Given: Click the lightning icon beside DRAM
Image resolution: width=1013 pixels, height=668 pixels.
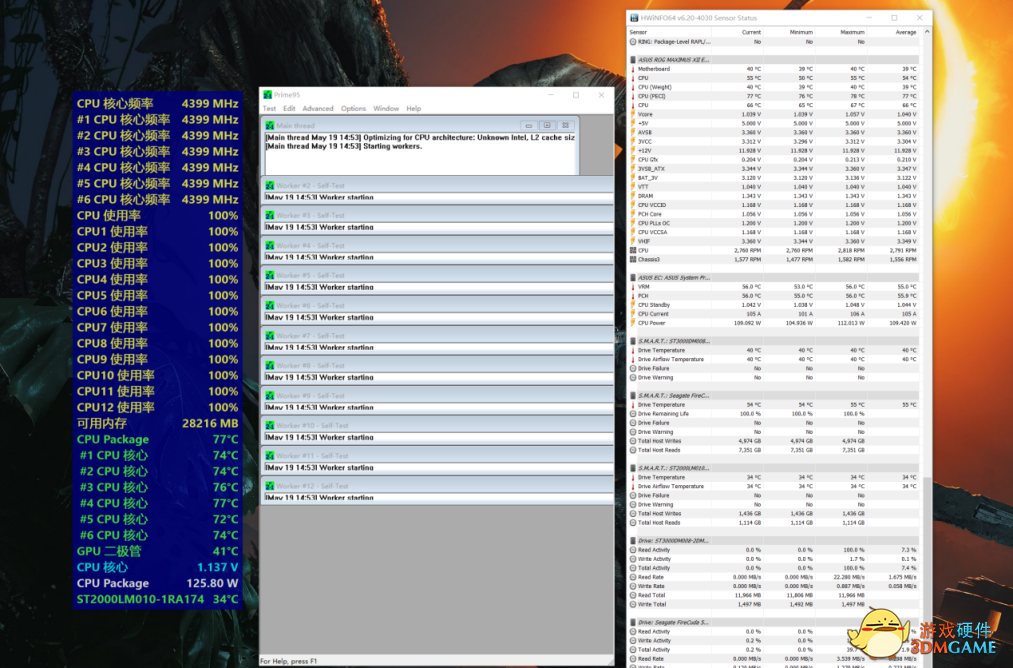Looking at the screenshot, I should click(x=633, y=196).
